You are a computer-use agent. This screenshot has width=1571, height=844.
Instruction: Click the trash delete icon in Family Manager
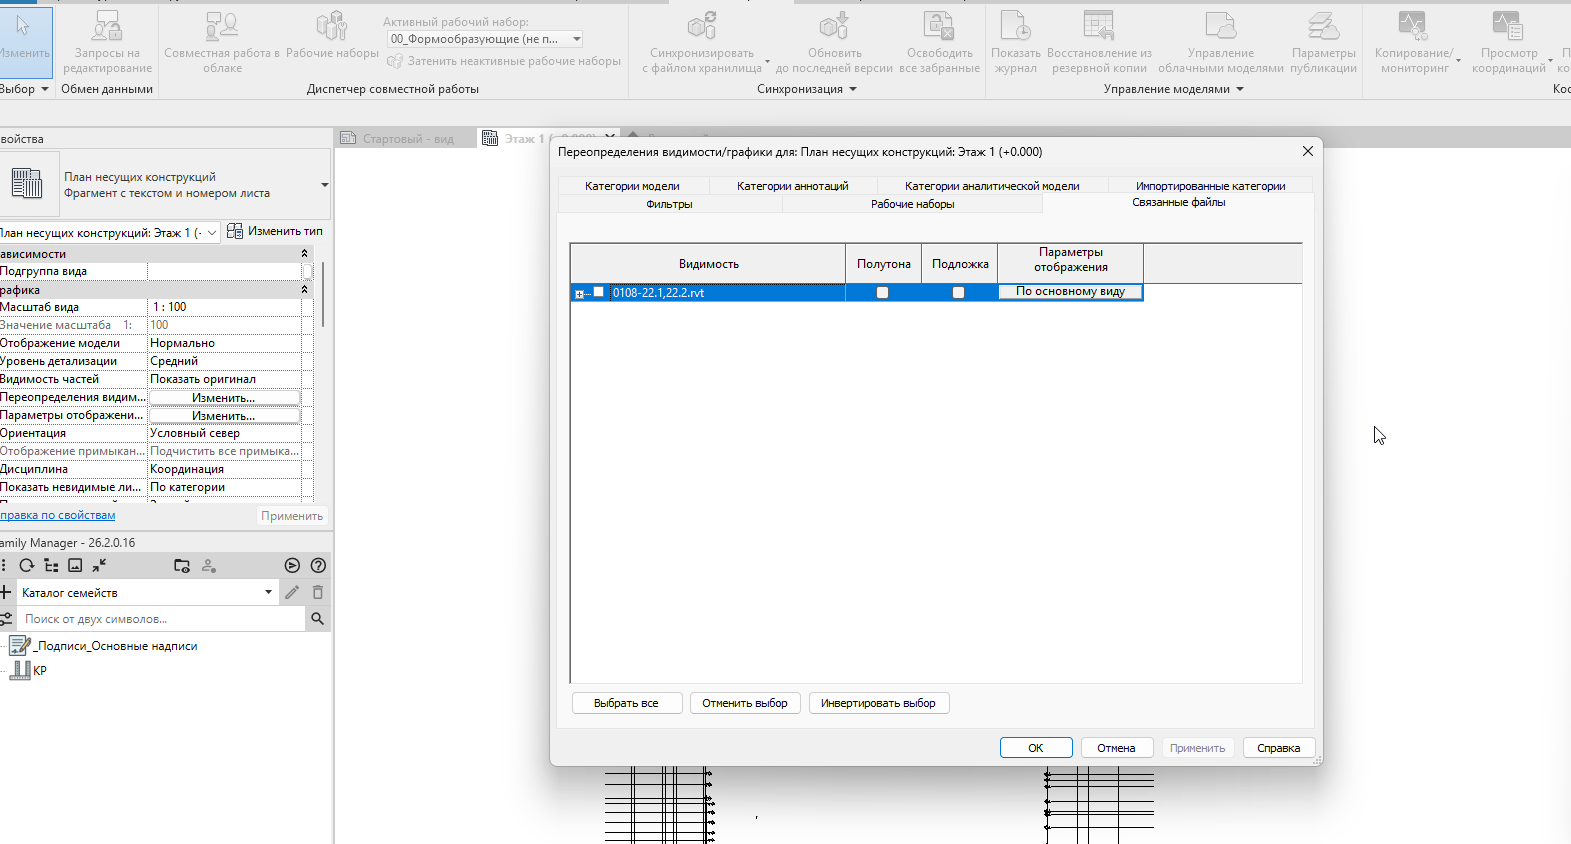click(318, 592)
